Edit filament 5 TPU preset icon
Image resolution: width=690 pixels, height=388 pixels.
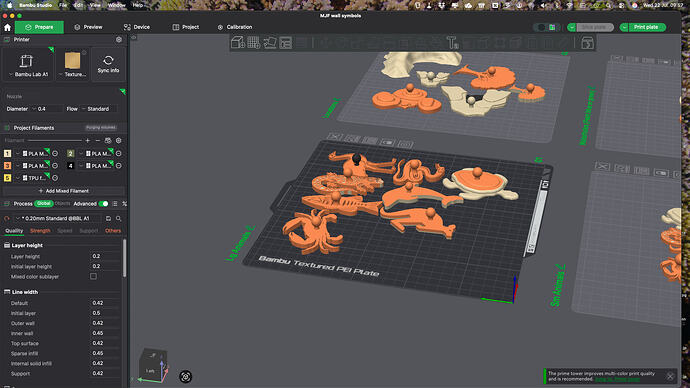coord(55,178)
